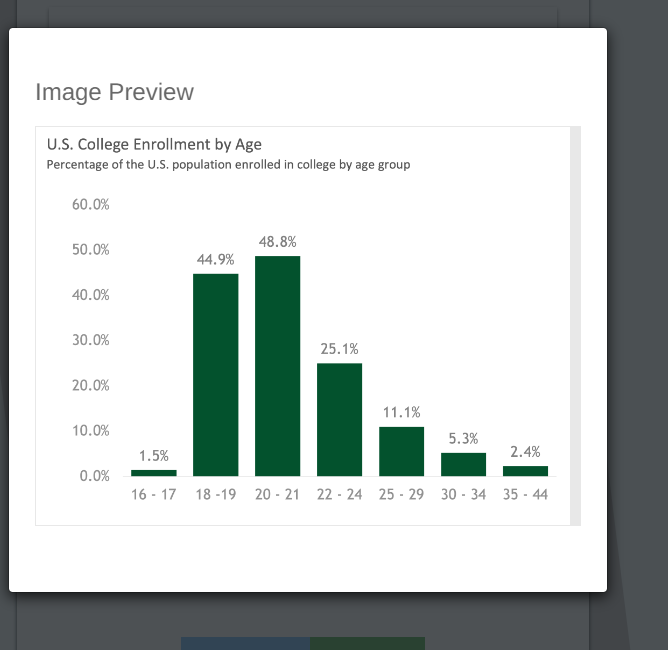This screenshot has width=668, height=650.
Task: Click the subtitle about percentage enrolled by age group
Action: 228,164
